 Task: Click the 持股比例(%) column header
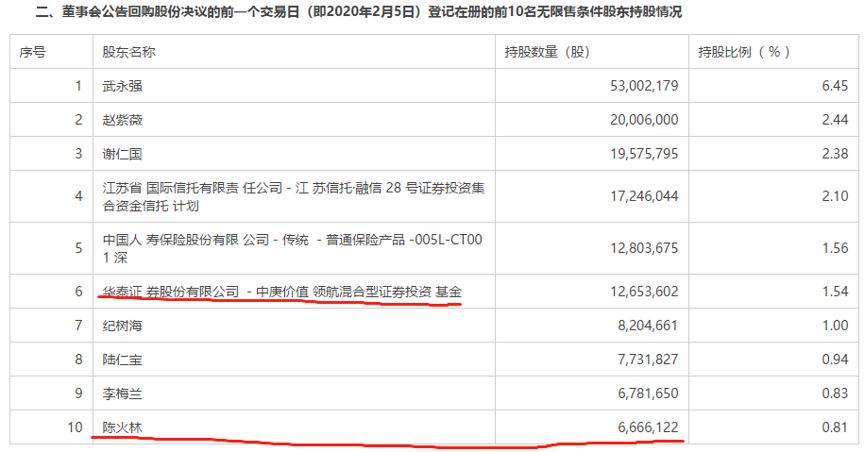point(744,52)
